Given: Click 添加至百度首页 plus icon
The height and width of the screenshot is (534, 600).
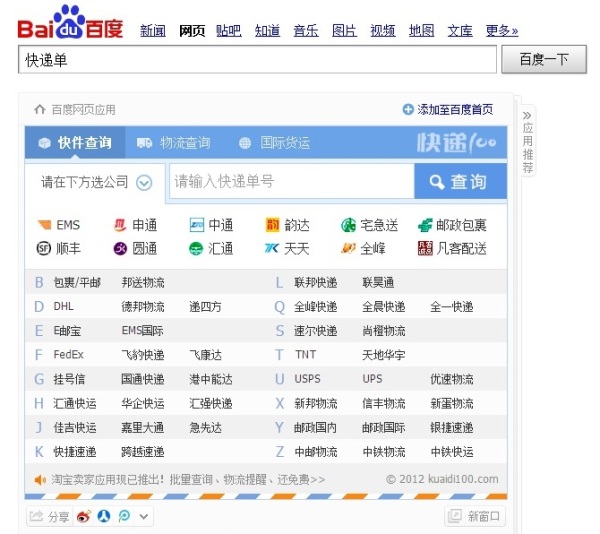Looking at the screenshot, I should click(x=408, y=109).
